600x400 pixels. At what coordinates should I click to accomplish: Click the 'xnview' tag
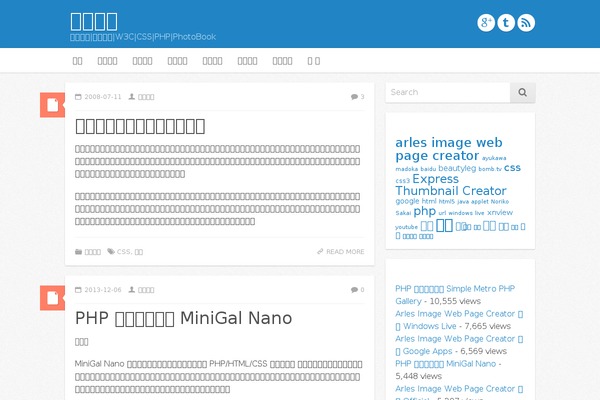(500, 212)
